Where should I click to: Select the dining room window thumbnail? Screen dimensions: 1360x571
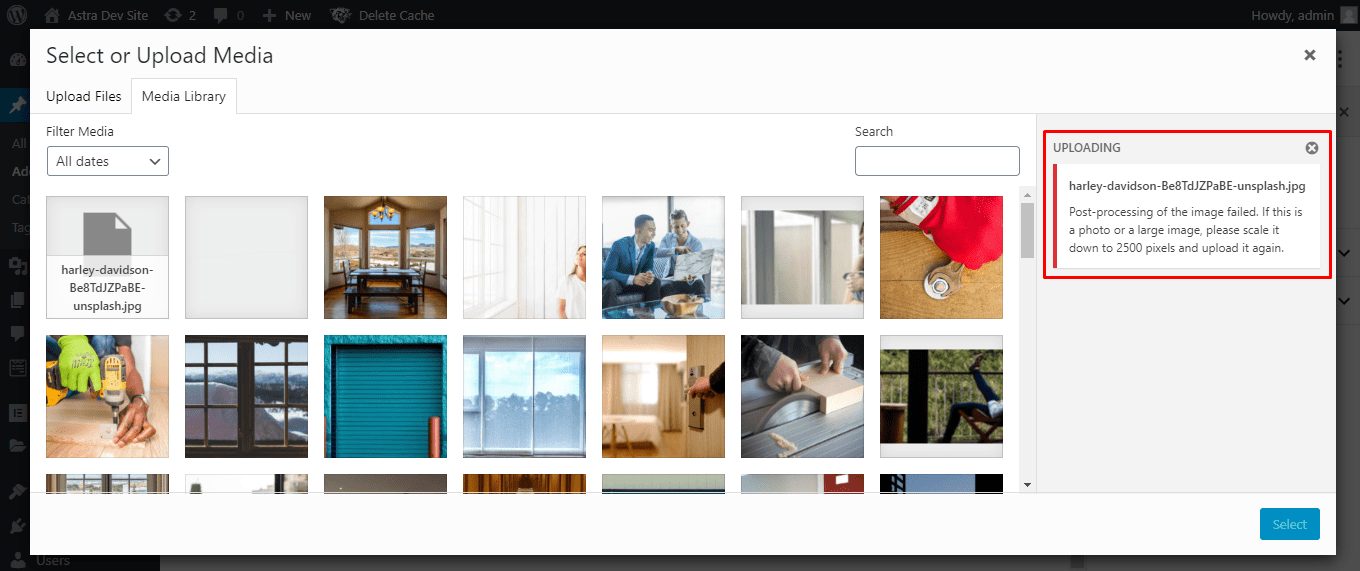pos(385,257)
